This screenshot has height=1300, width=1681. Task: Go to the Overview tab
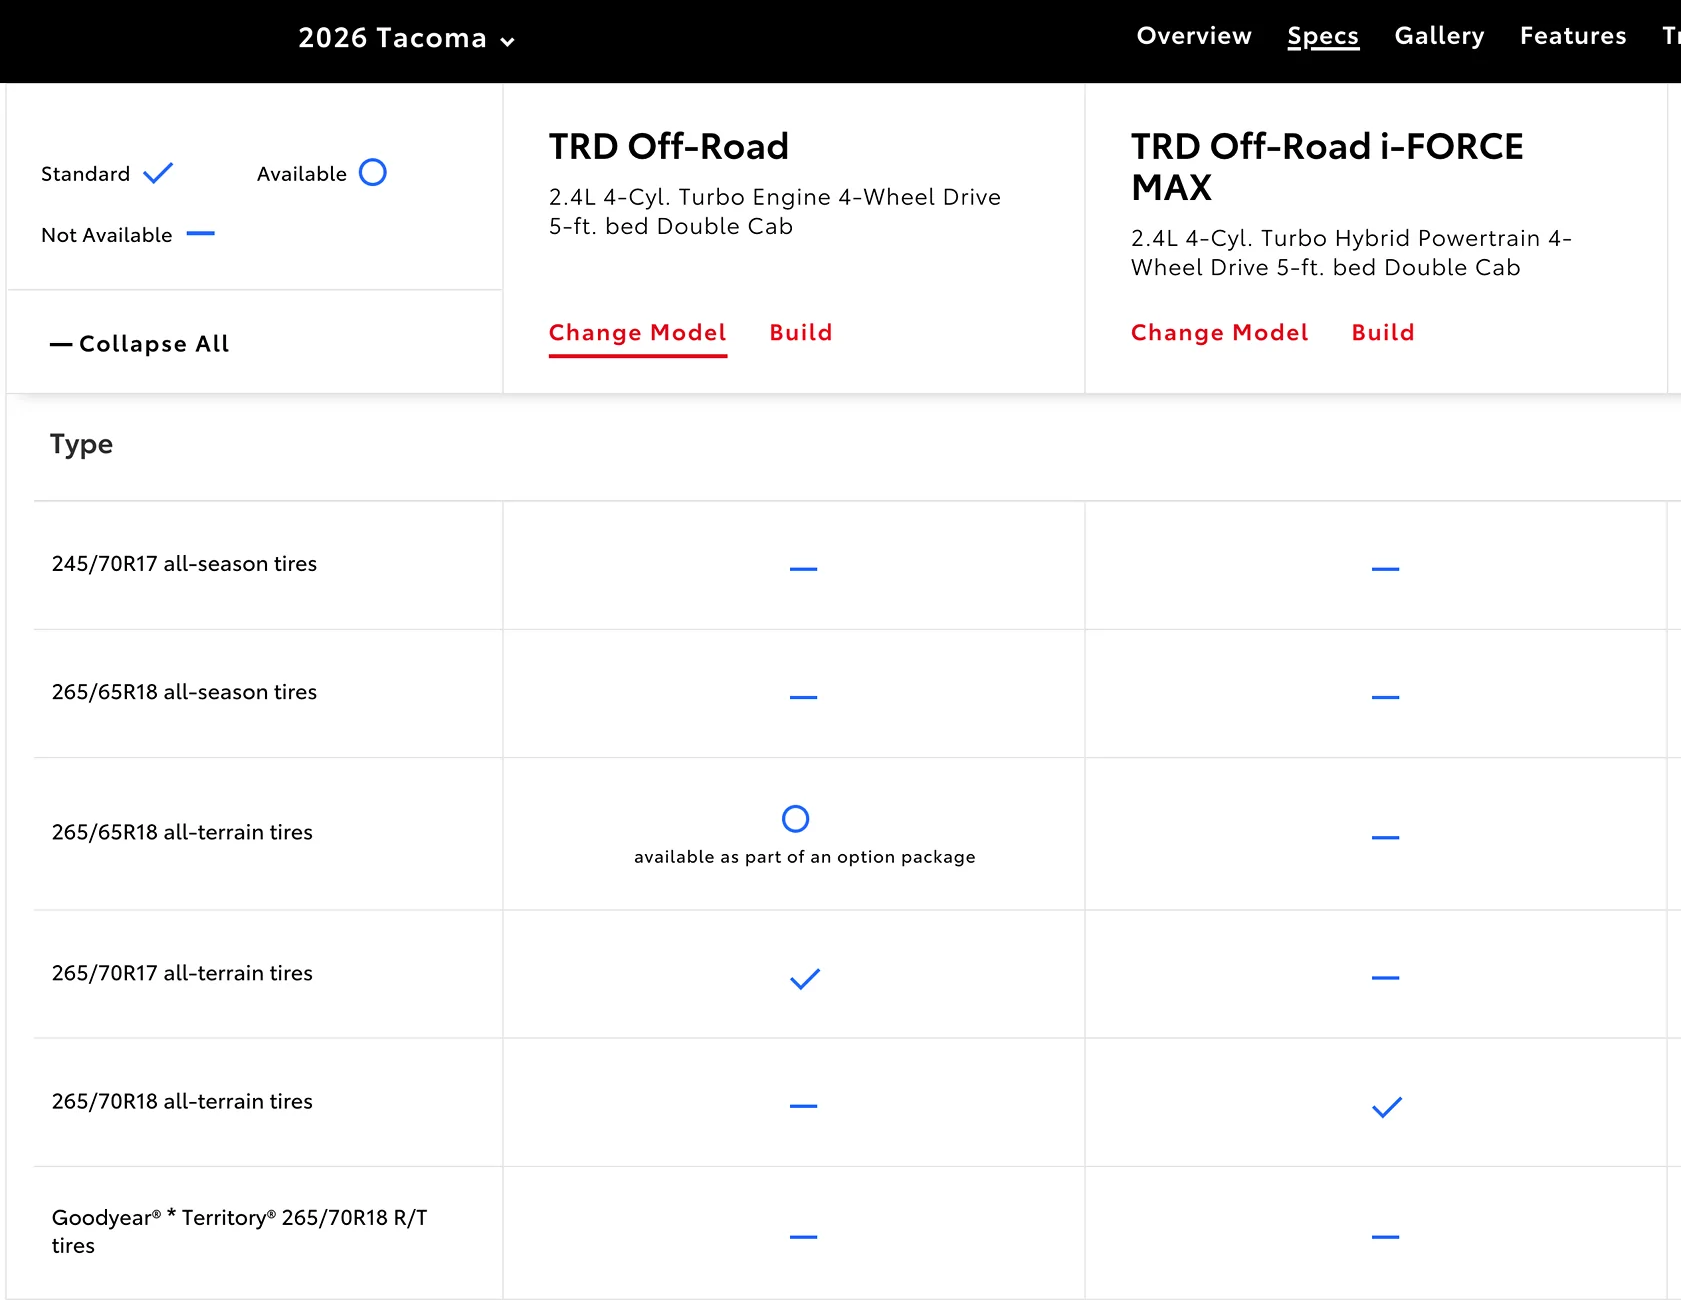coord(1194,36)
